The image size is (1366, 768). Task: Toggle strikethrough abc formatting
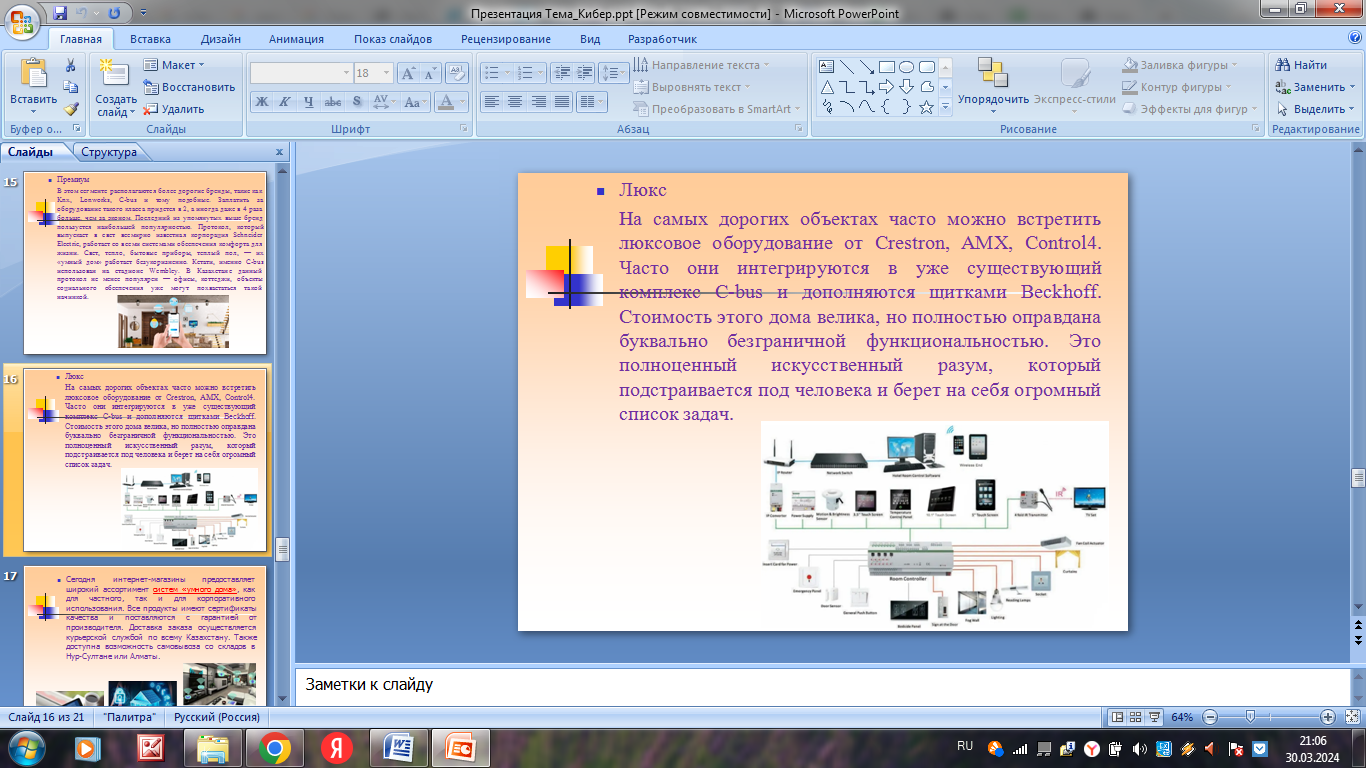333,101
